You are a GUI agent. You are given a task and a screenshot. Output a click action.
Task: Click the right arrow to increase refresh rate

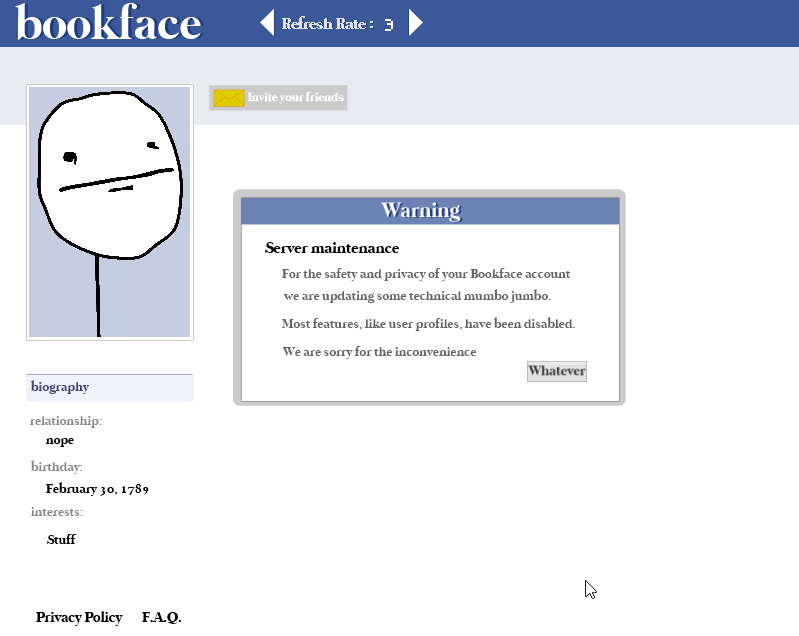pyautogui.click(x=416, y=23)
